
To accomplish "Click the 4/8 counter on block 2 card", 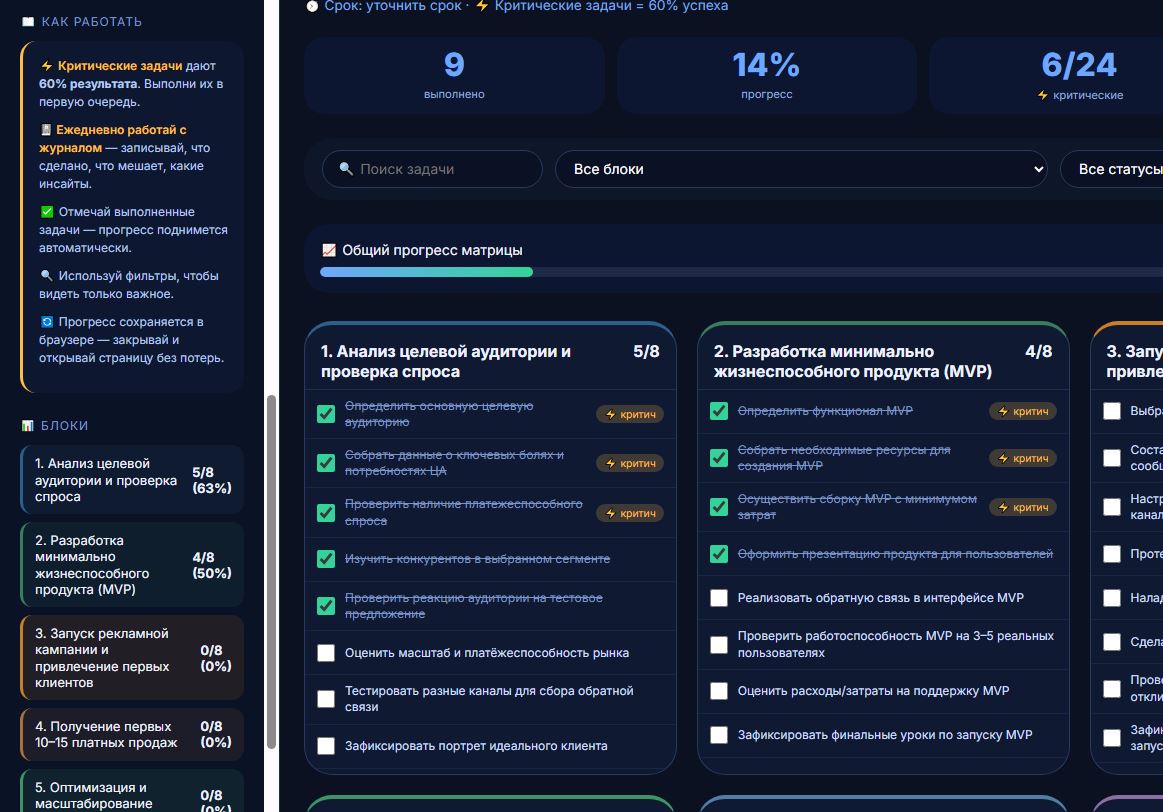I will [x=1038, y=351].
